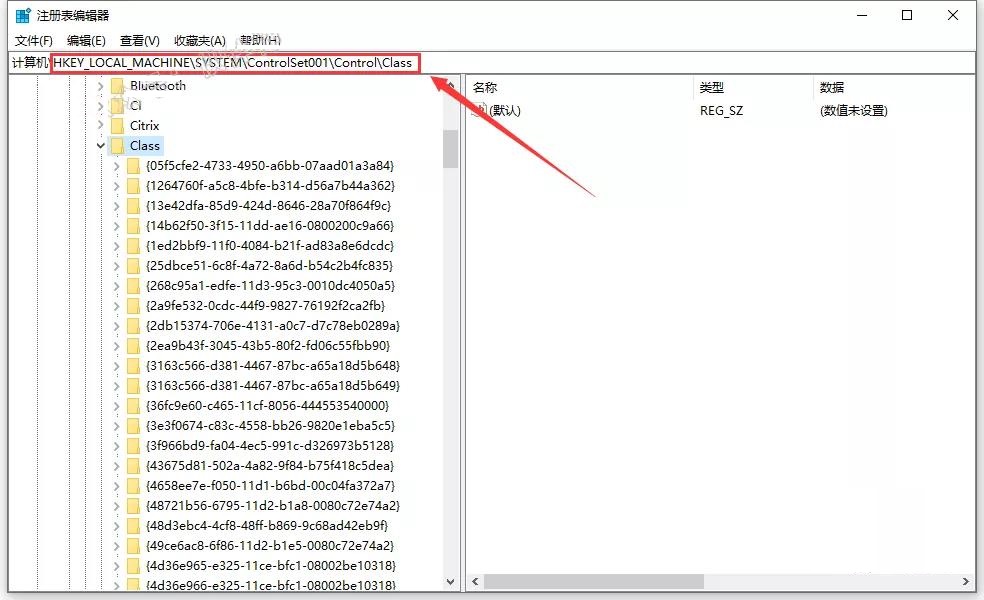This screenshot has height=600, width=984.
Task: Click the (数值未设置) data cell
Action: coord(853,111)
